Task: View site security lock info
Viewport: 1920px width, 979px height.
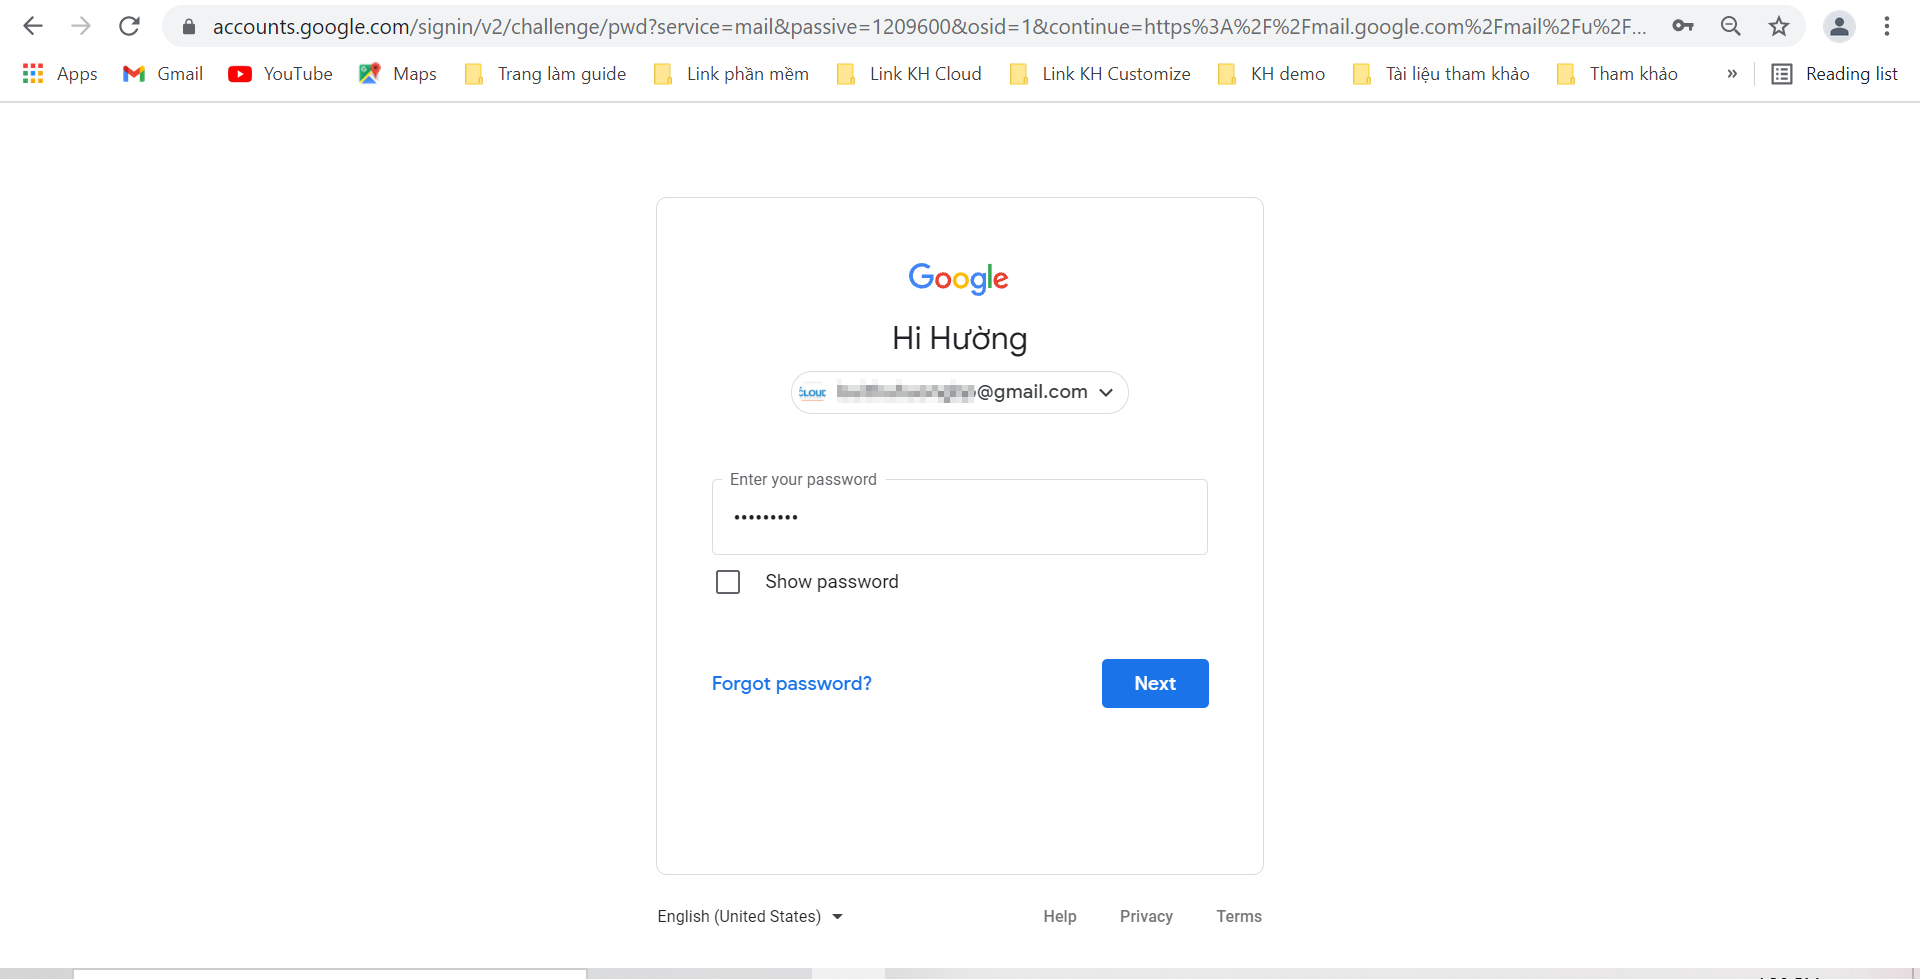Action: pos(188,27)
